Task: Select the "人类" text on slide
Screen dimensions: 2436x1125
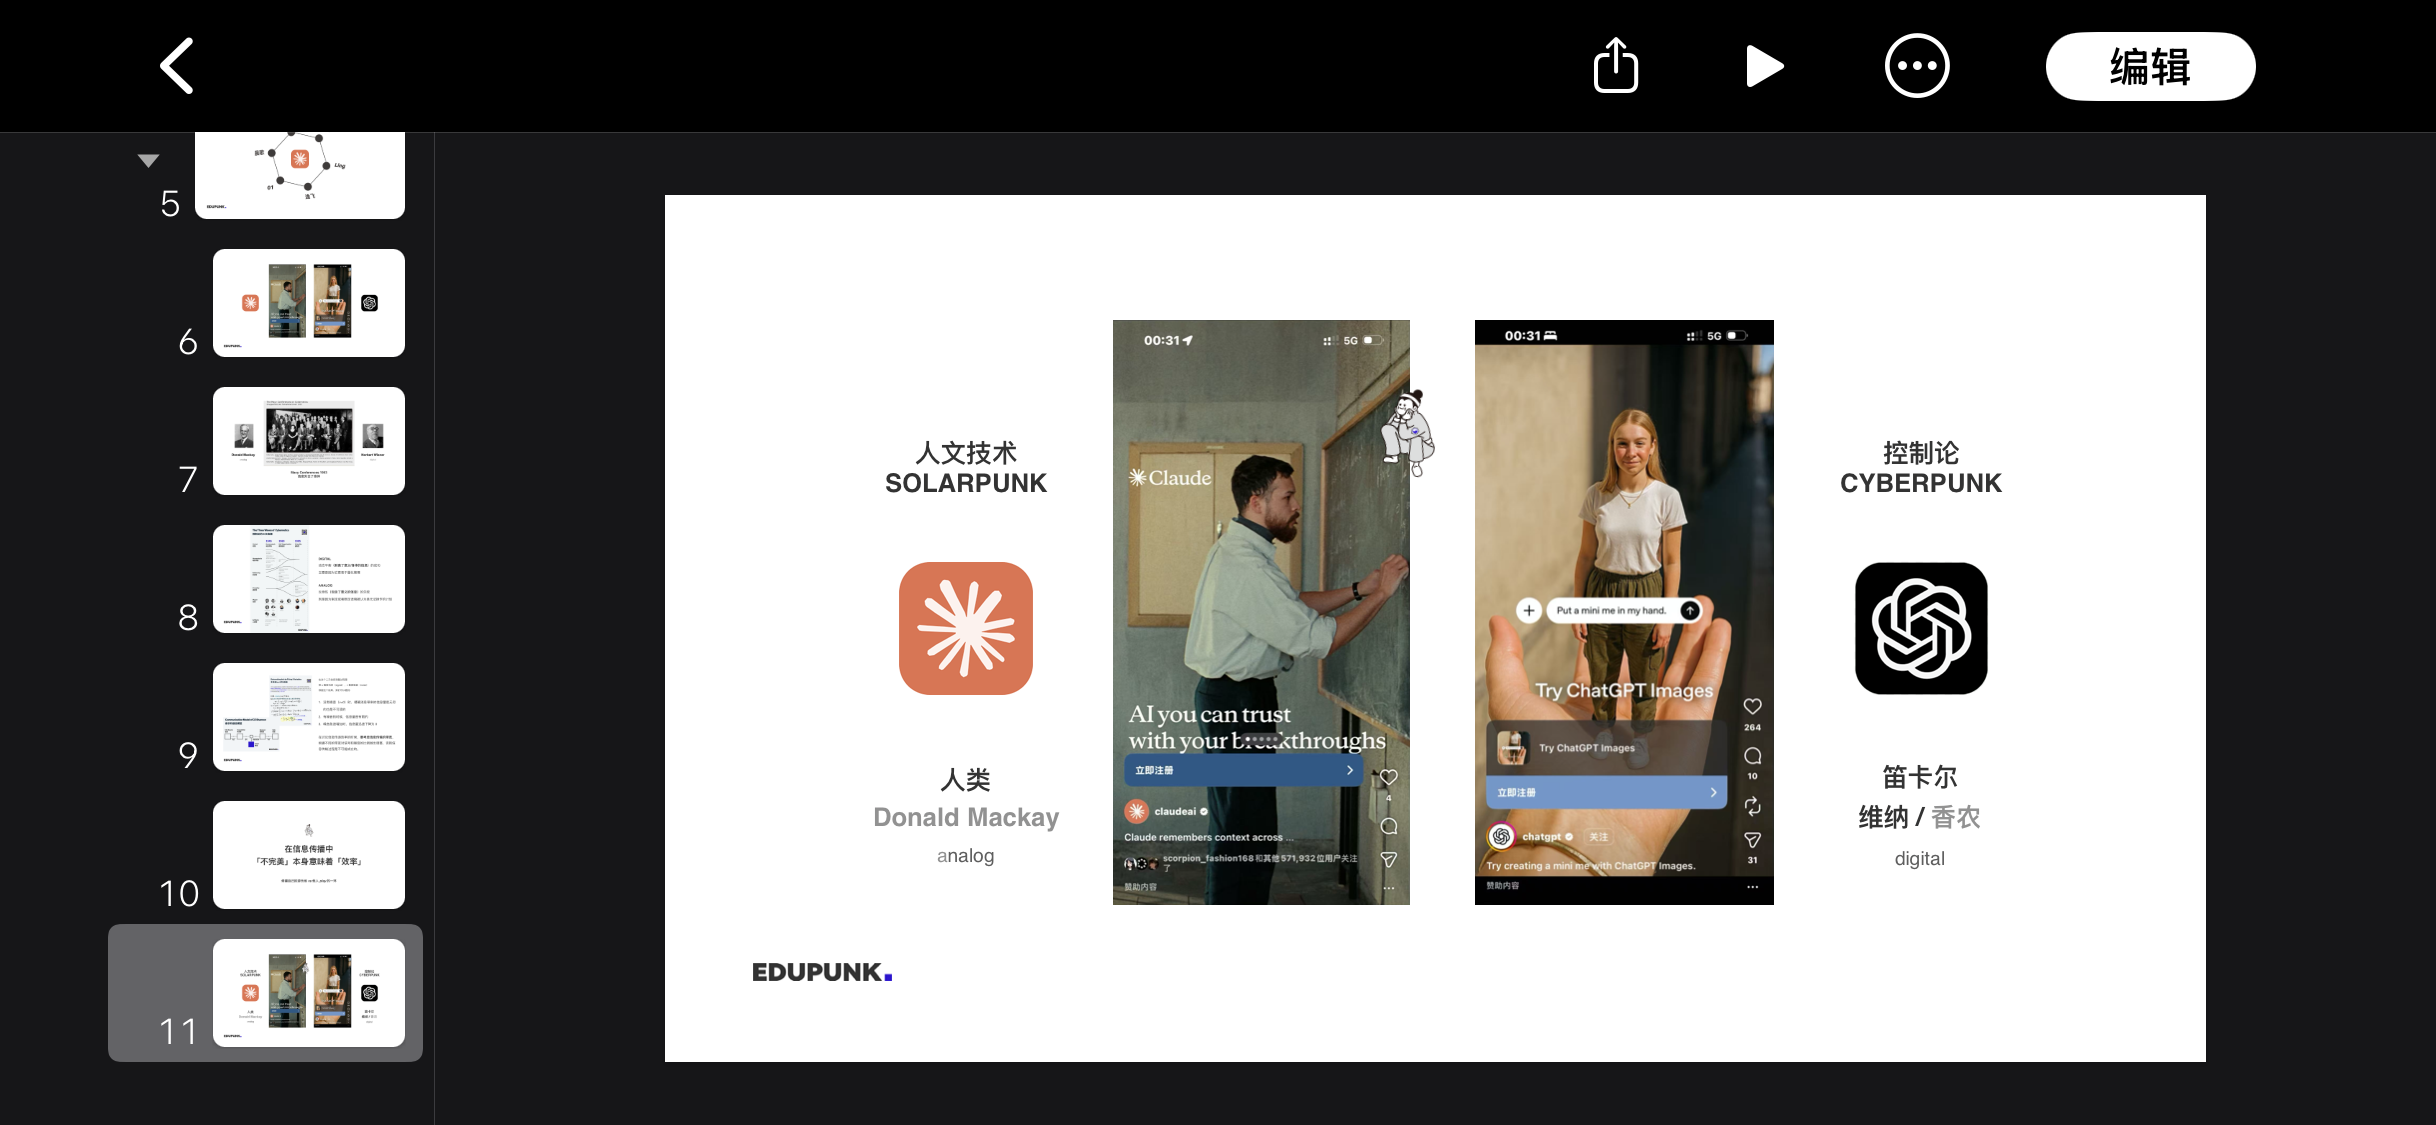Action: pos(966,779)
